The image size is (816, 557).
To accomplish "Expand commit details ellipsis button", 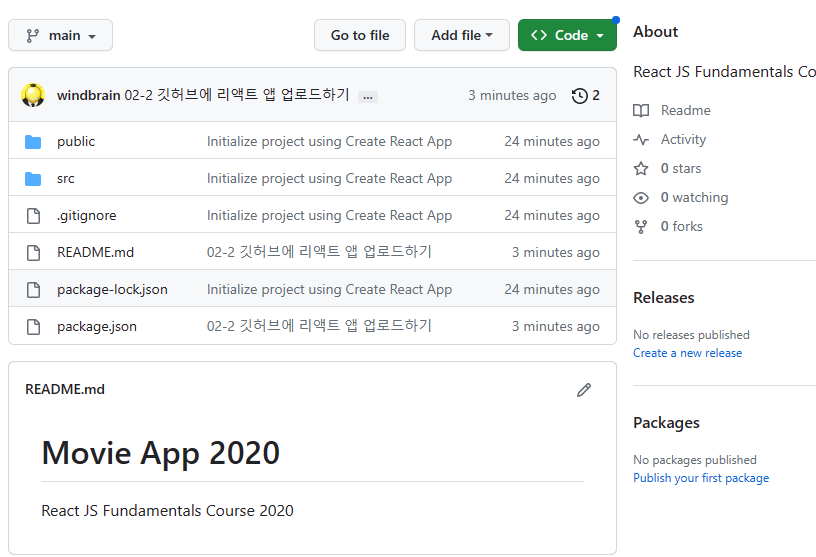I will (x=367, y=97).
